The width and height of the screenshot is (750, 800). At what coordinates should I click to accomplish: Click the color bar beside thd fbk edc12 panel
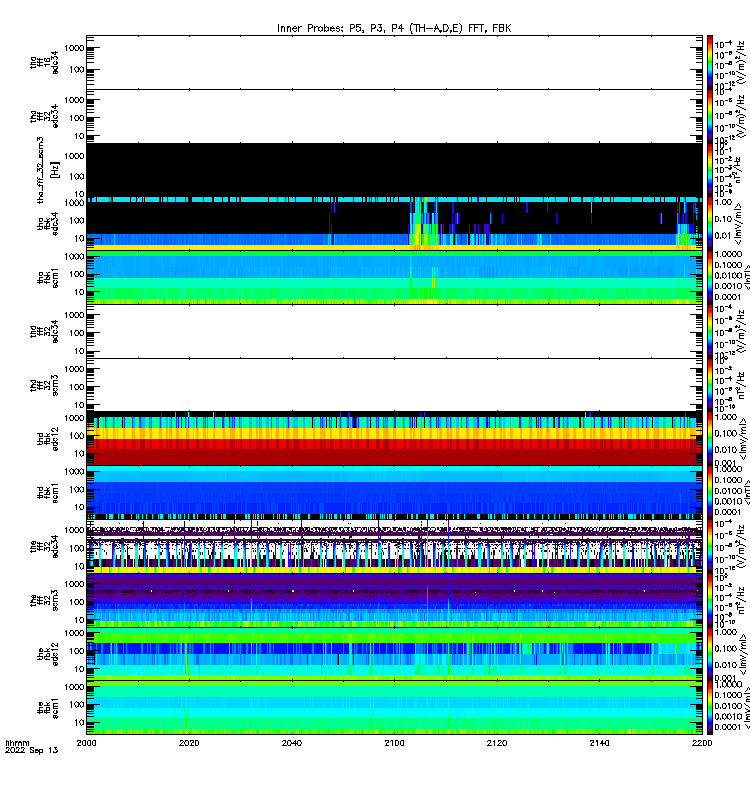[710, 439]
